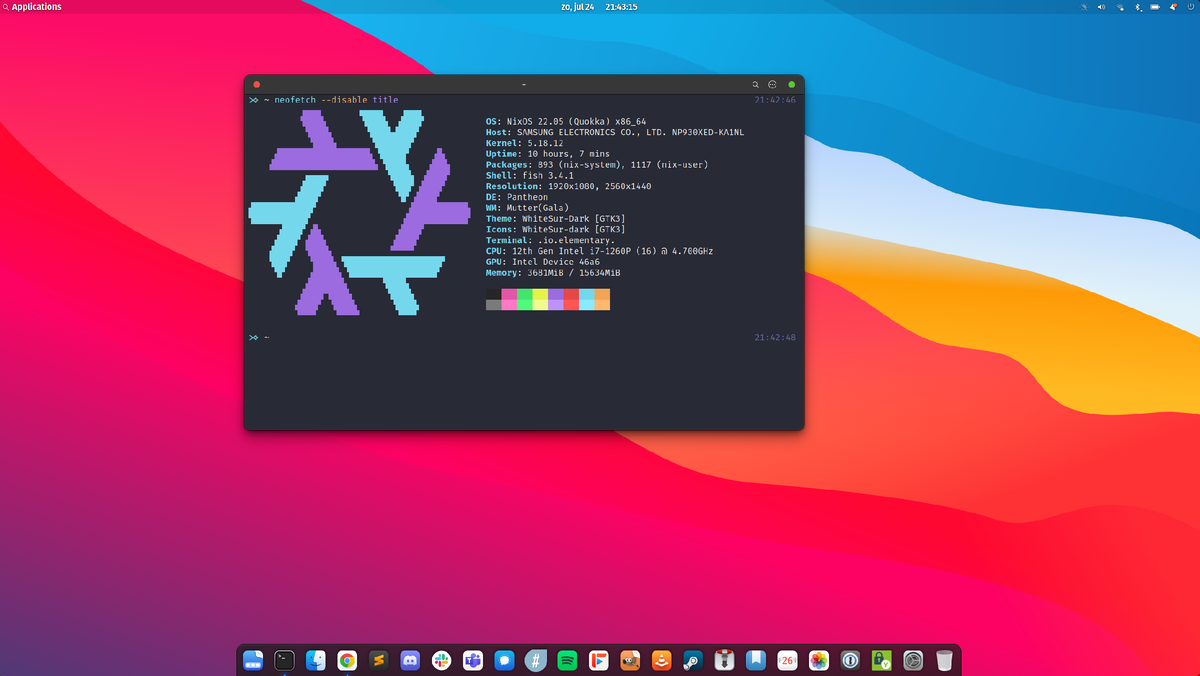Focus the empty fish prompt line
1200x676 pixels.
(x=524, y=338)
